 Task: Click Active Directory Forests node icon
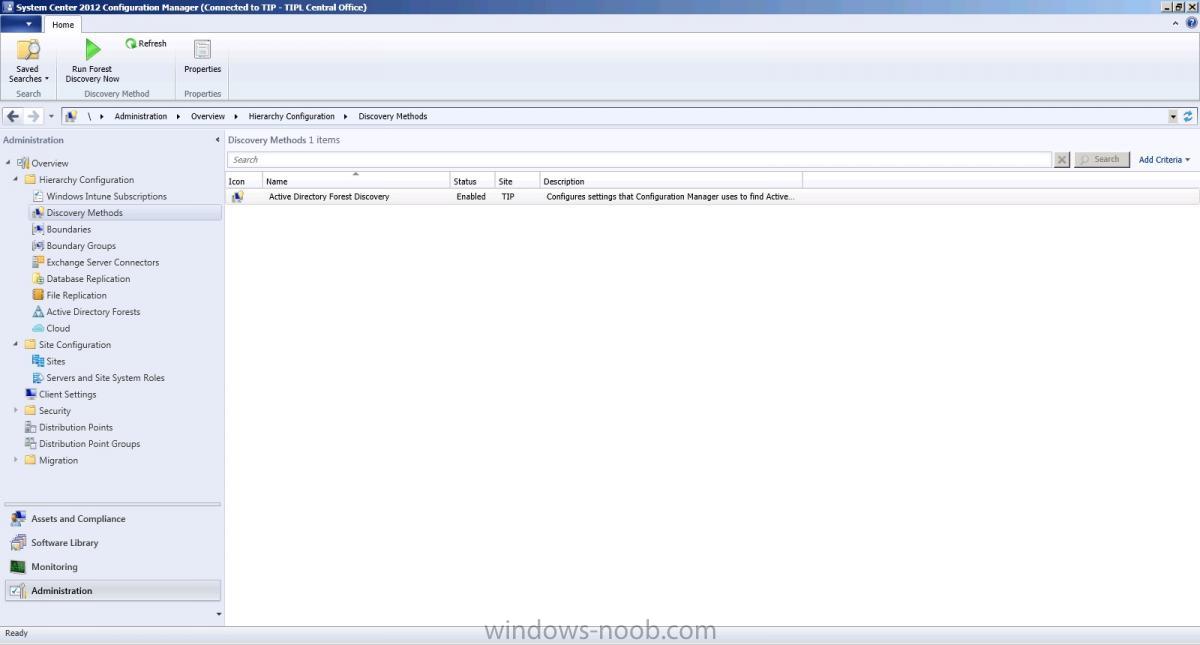pos(38,312)
